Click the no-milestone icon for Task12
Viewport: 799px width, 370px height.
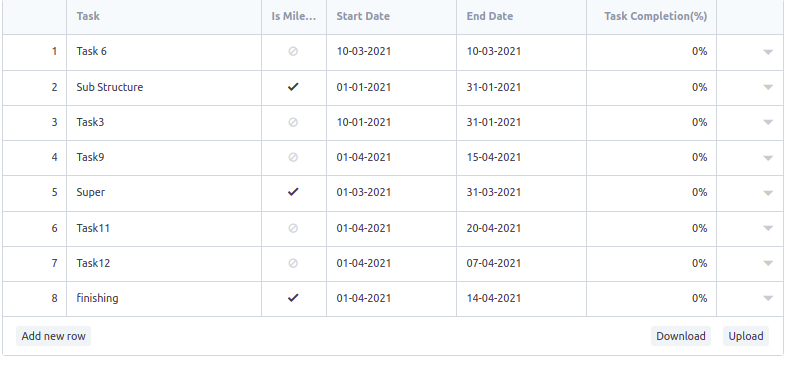[x=293, y=263]
